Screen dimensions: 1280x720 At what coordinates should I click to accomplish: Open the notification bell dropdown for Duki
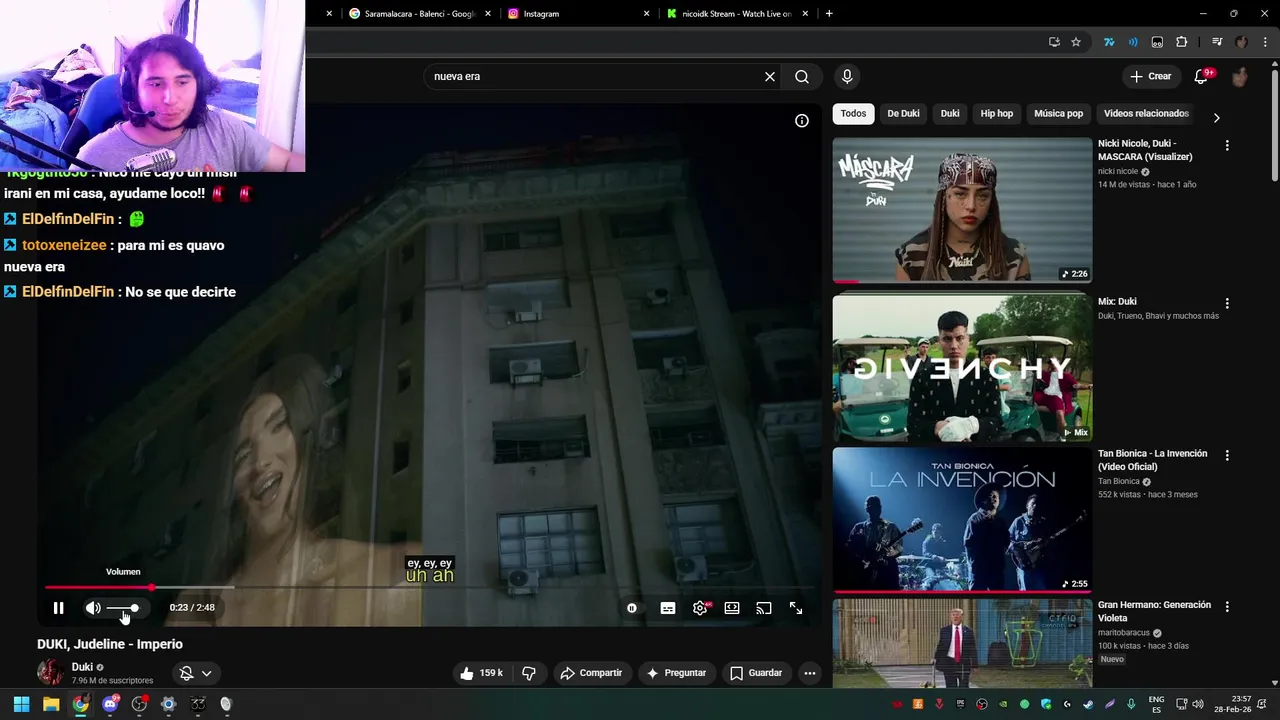195,673
